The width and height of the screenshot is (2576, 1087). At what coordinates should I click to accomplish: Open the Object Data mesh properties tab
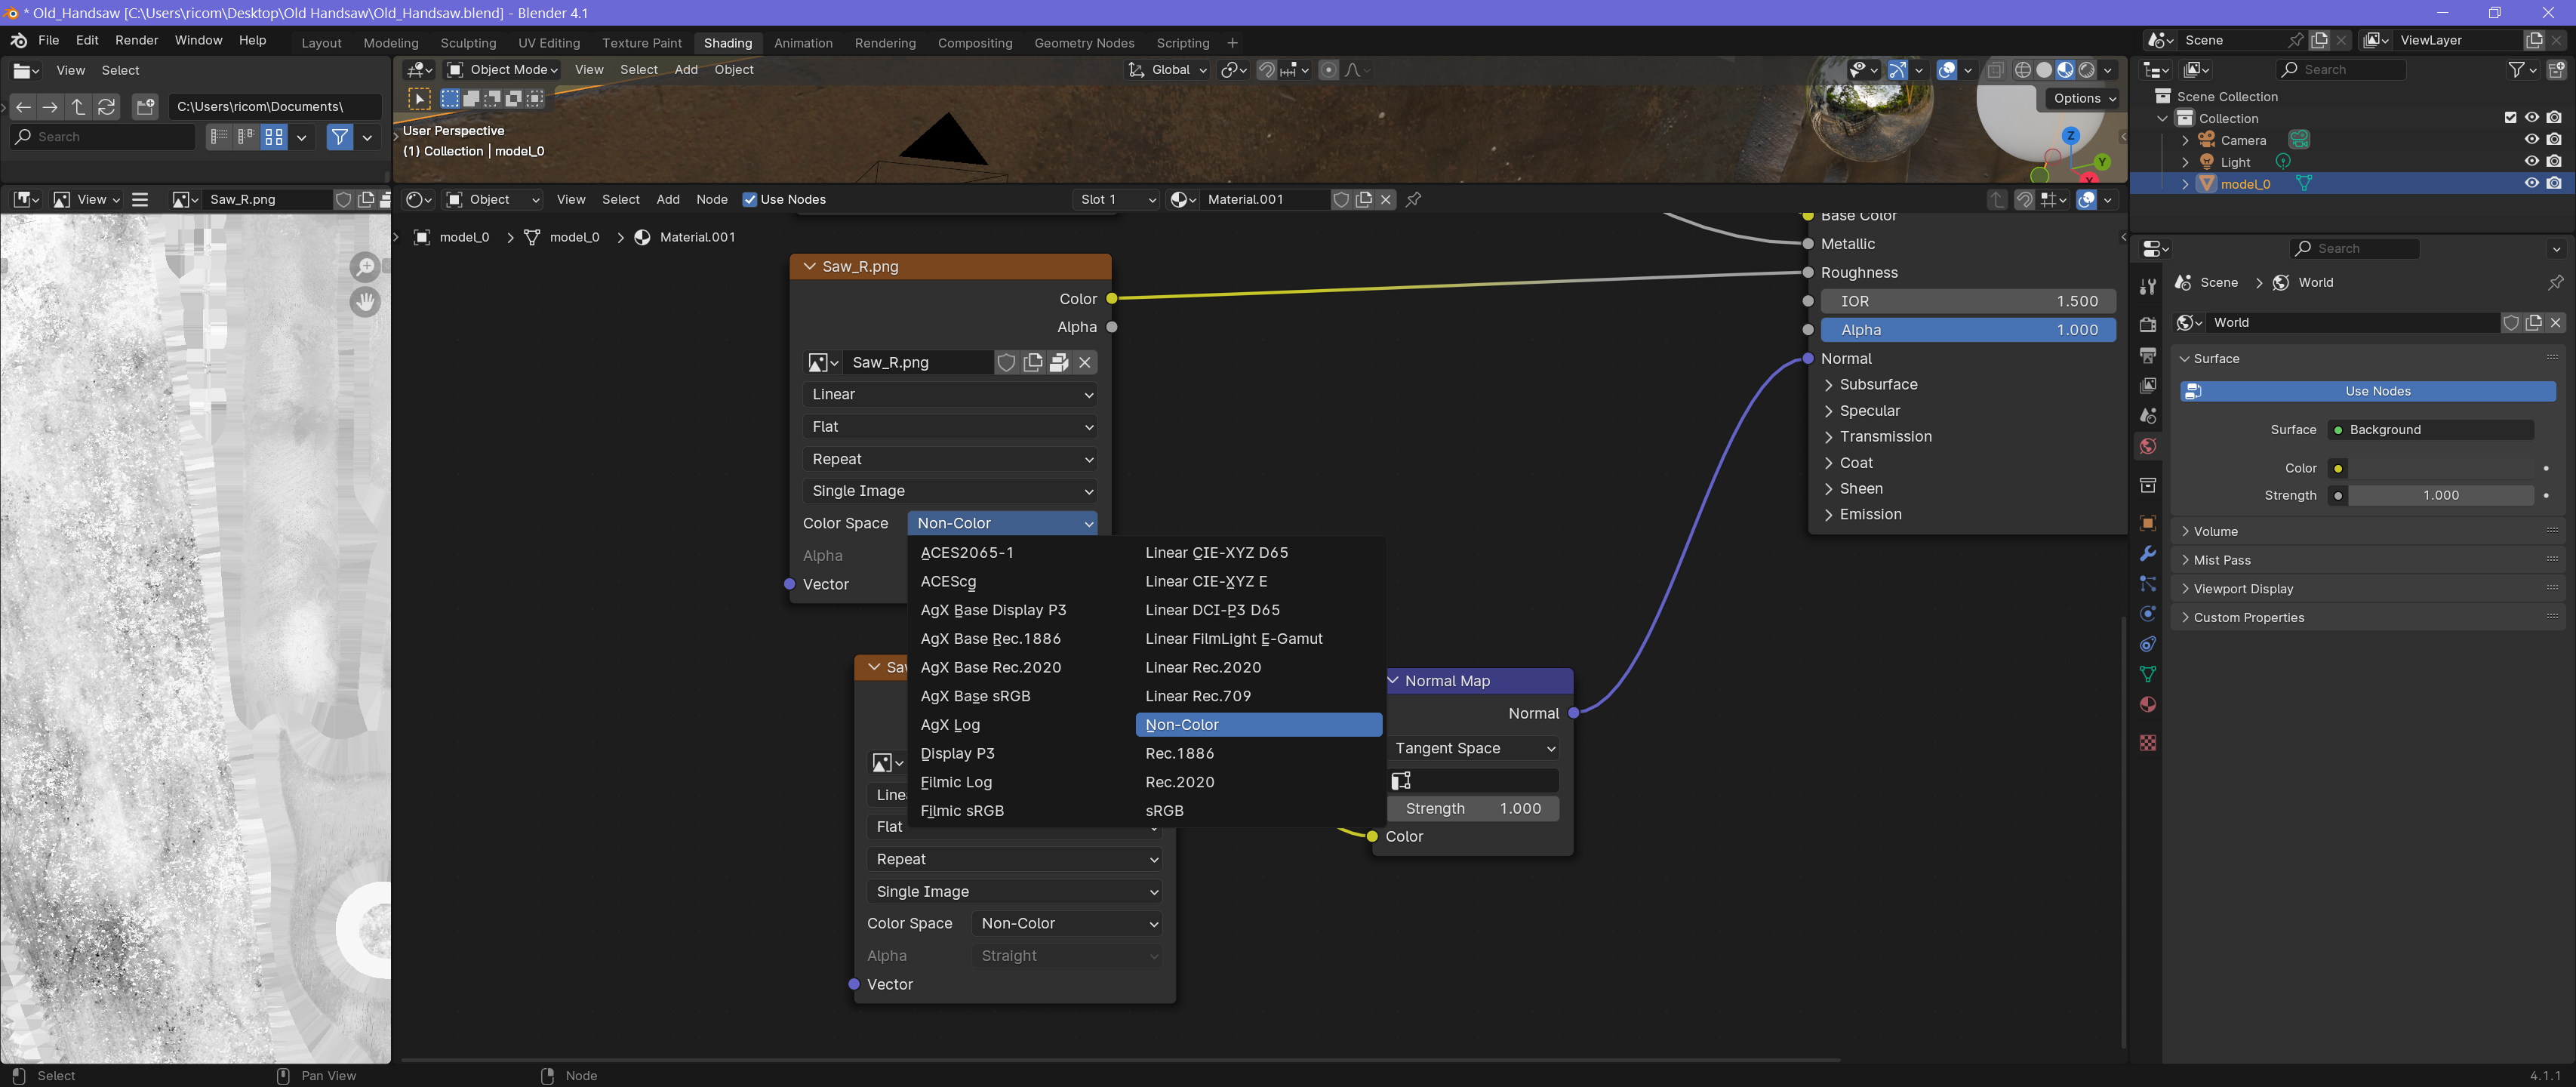click(x=2148, y=673)
